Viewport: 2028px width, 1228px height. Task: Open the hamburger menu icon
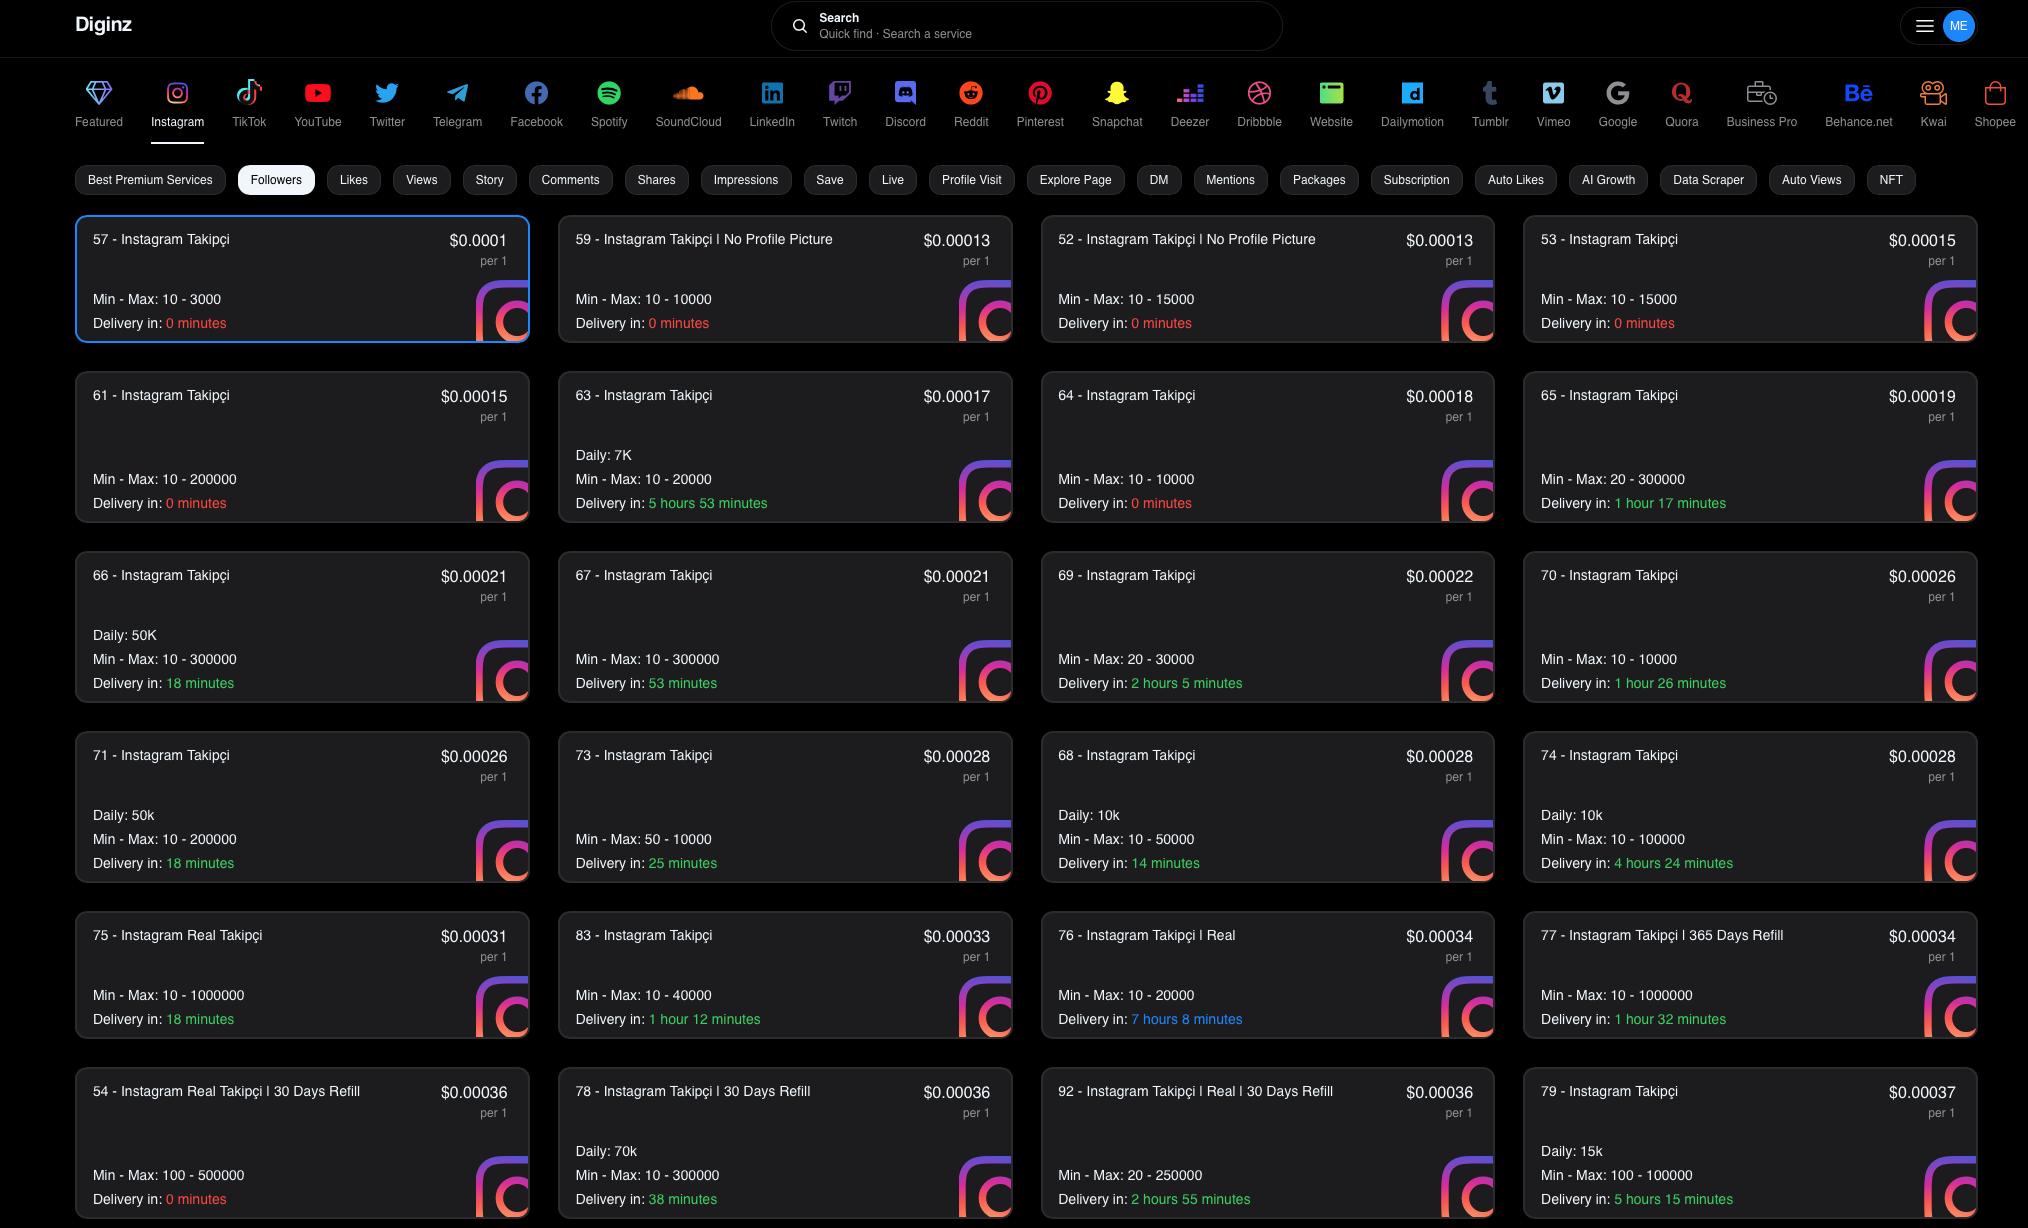pyautogui.click(x=1924, y=26)
